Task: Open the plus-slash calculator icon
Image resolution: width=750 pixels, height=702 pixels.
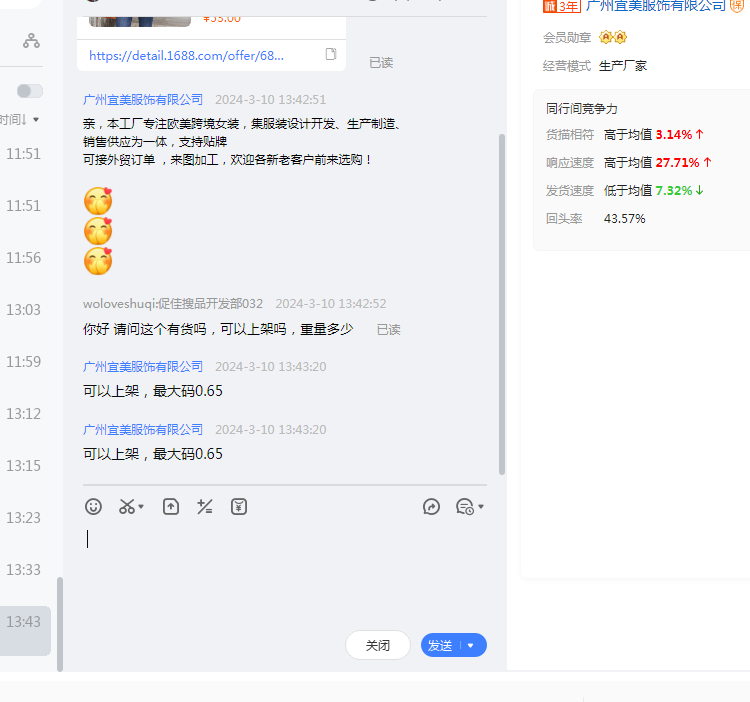Action: 205,507
